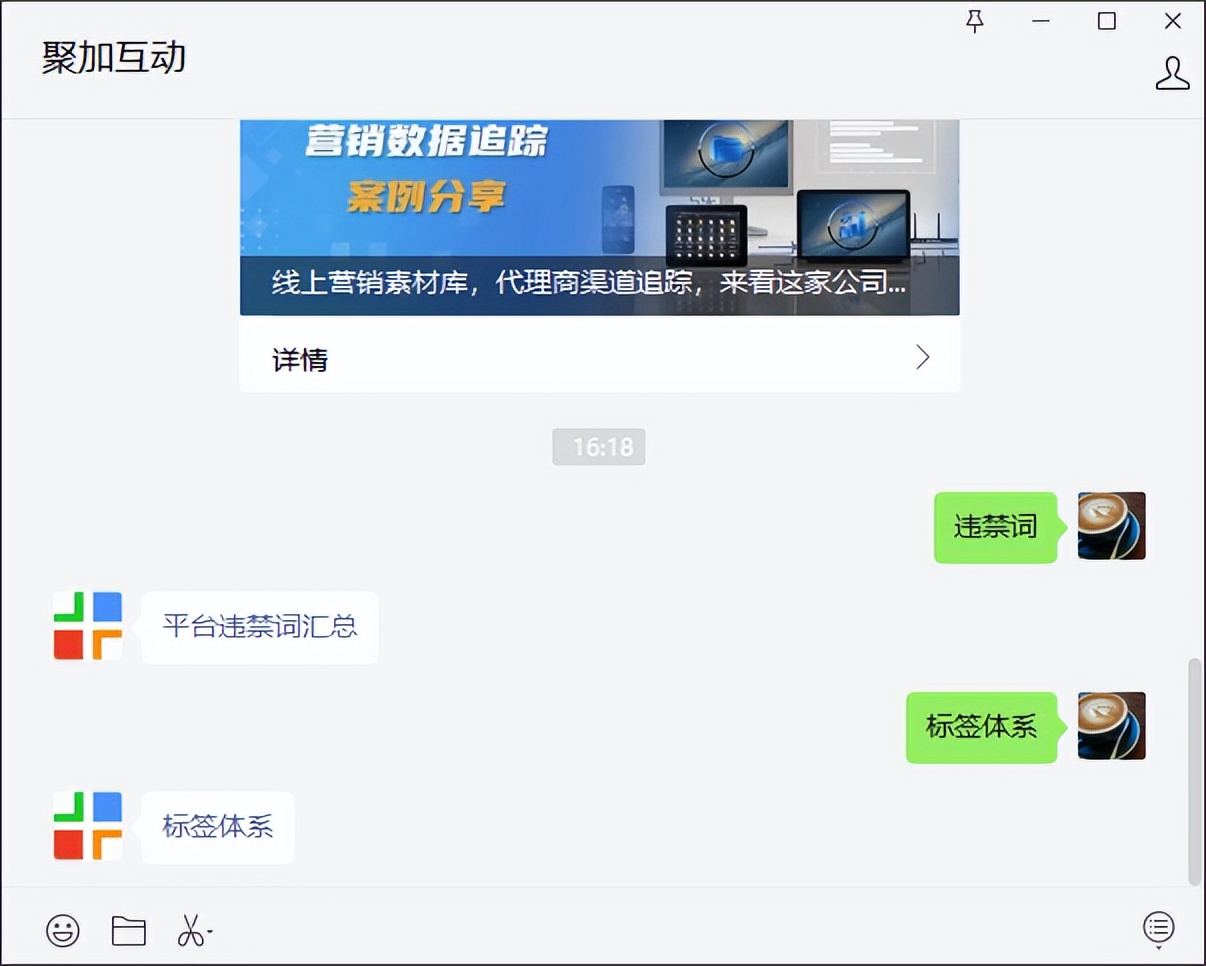Screen dimensions: 1206x966
Task: Expand the article with the 详情 chevron arrow
Action: (x=921, y=357)
